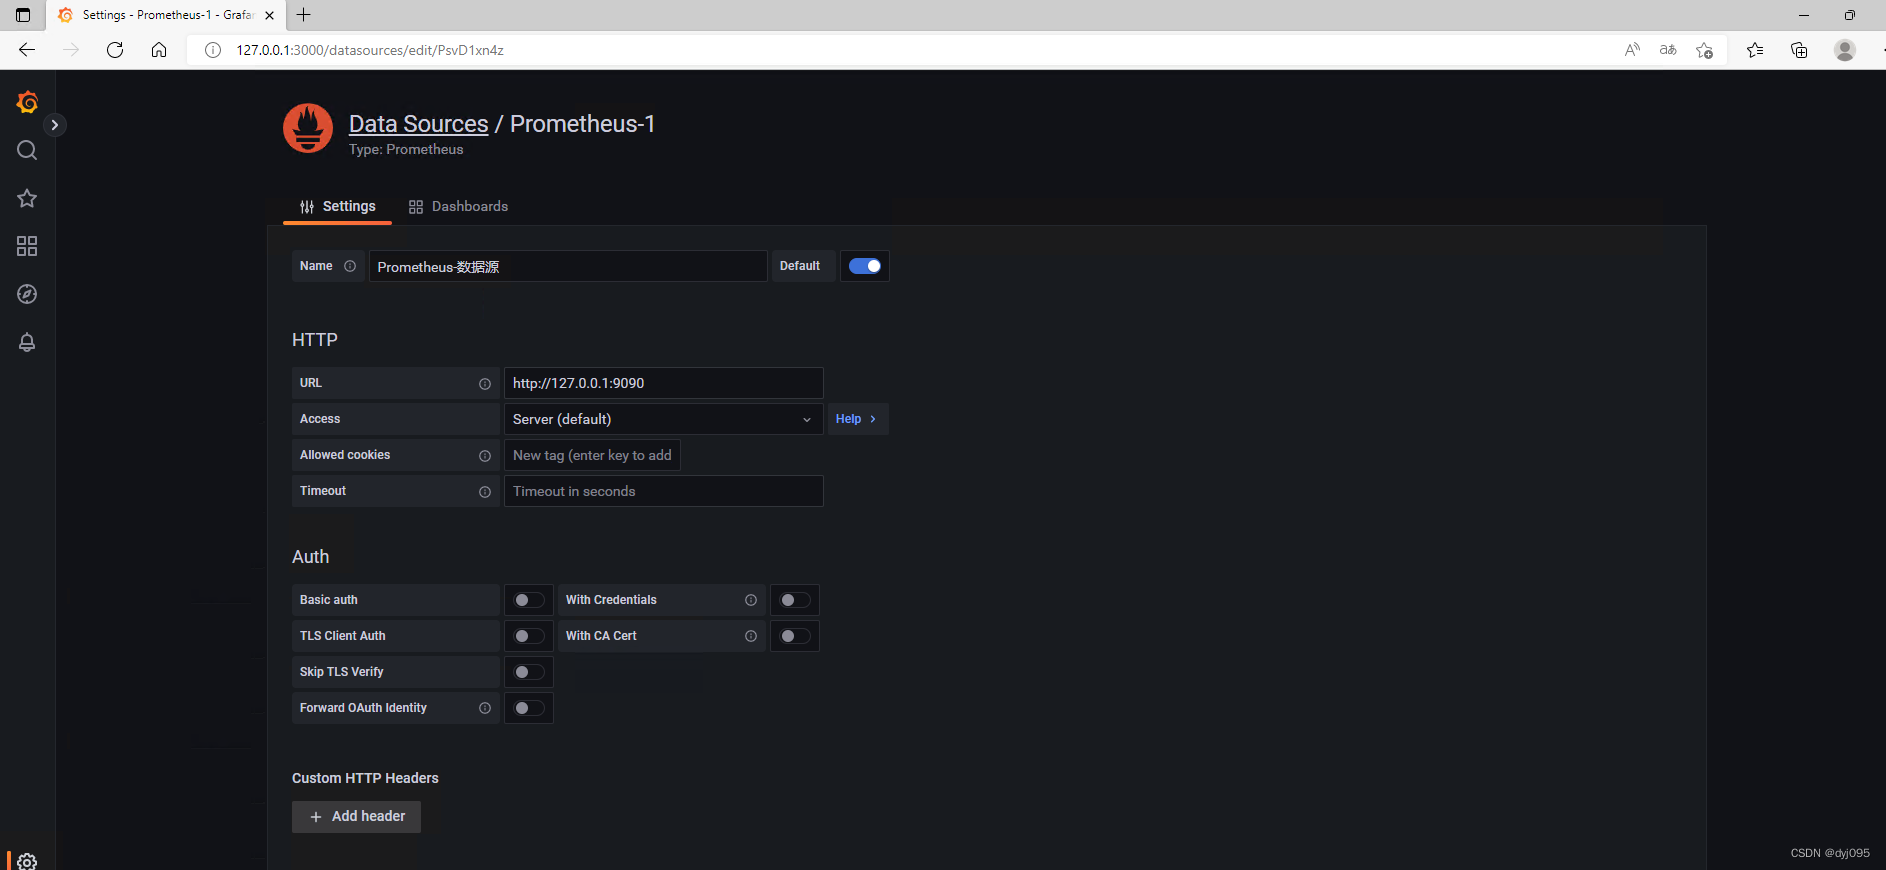Open the Dashboards grid icon in the sidebar
Screen dimensions: 1886x870
27,246
